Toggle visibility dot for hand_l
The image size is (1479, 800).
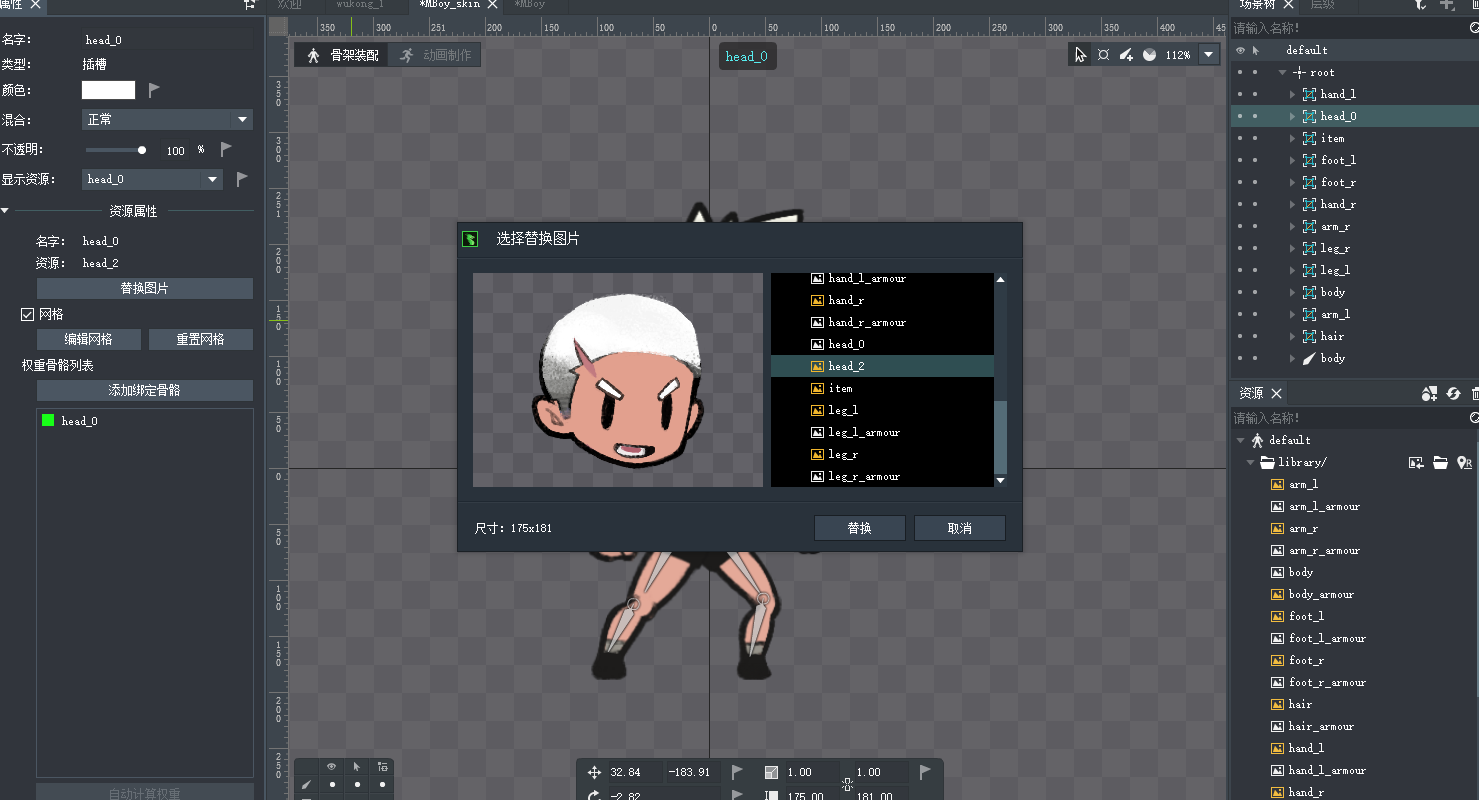[1240, 94]
